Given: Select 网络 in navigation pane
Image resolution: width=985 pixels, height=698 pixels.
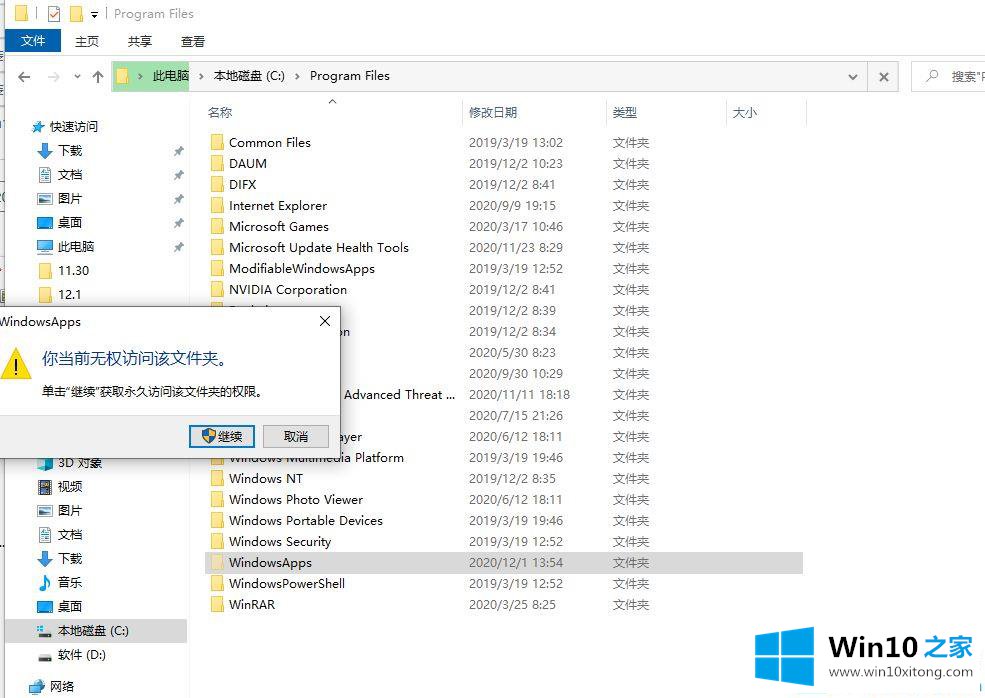Looking at the screenshot, I should point(62,686).
